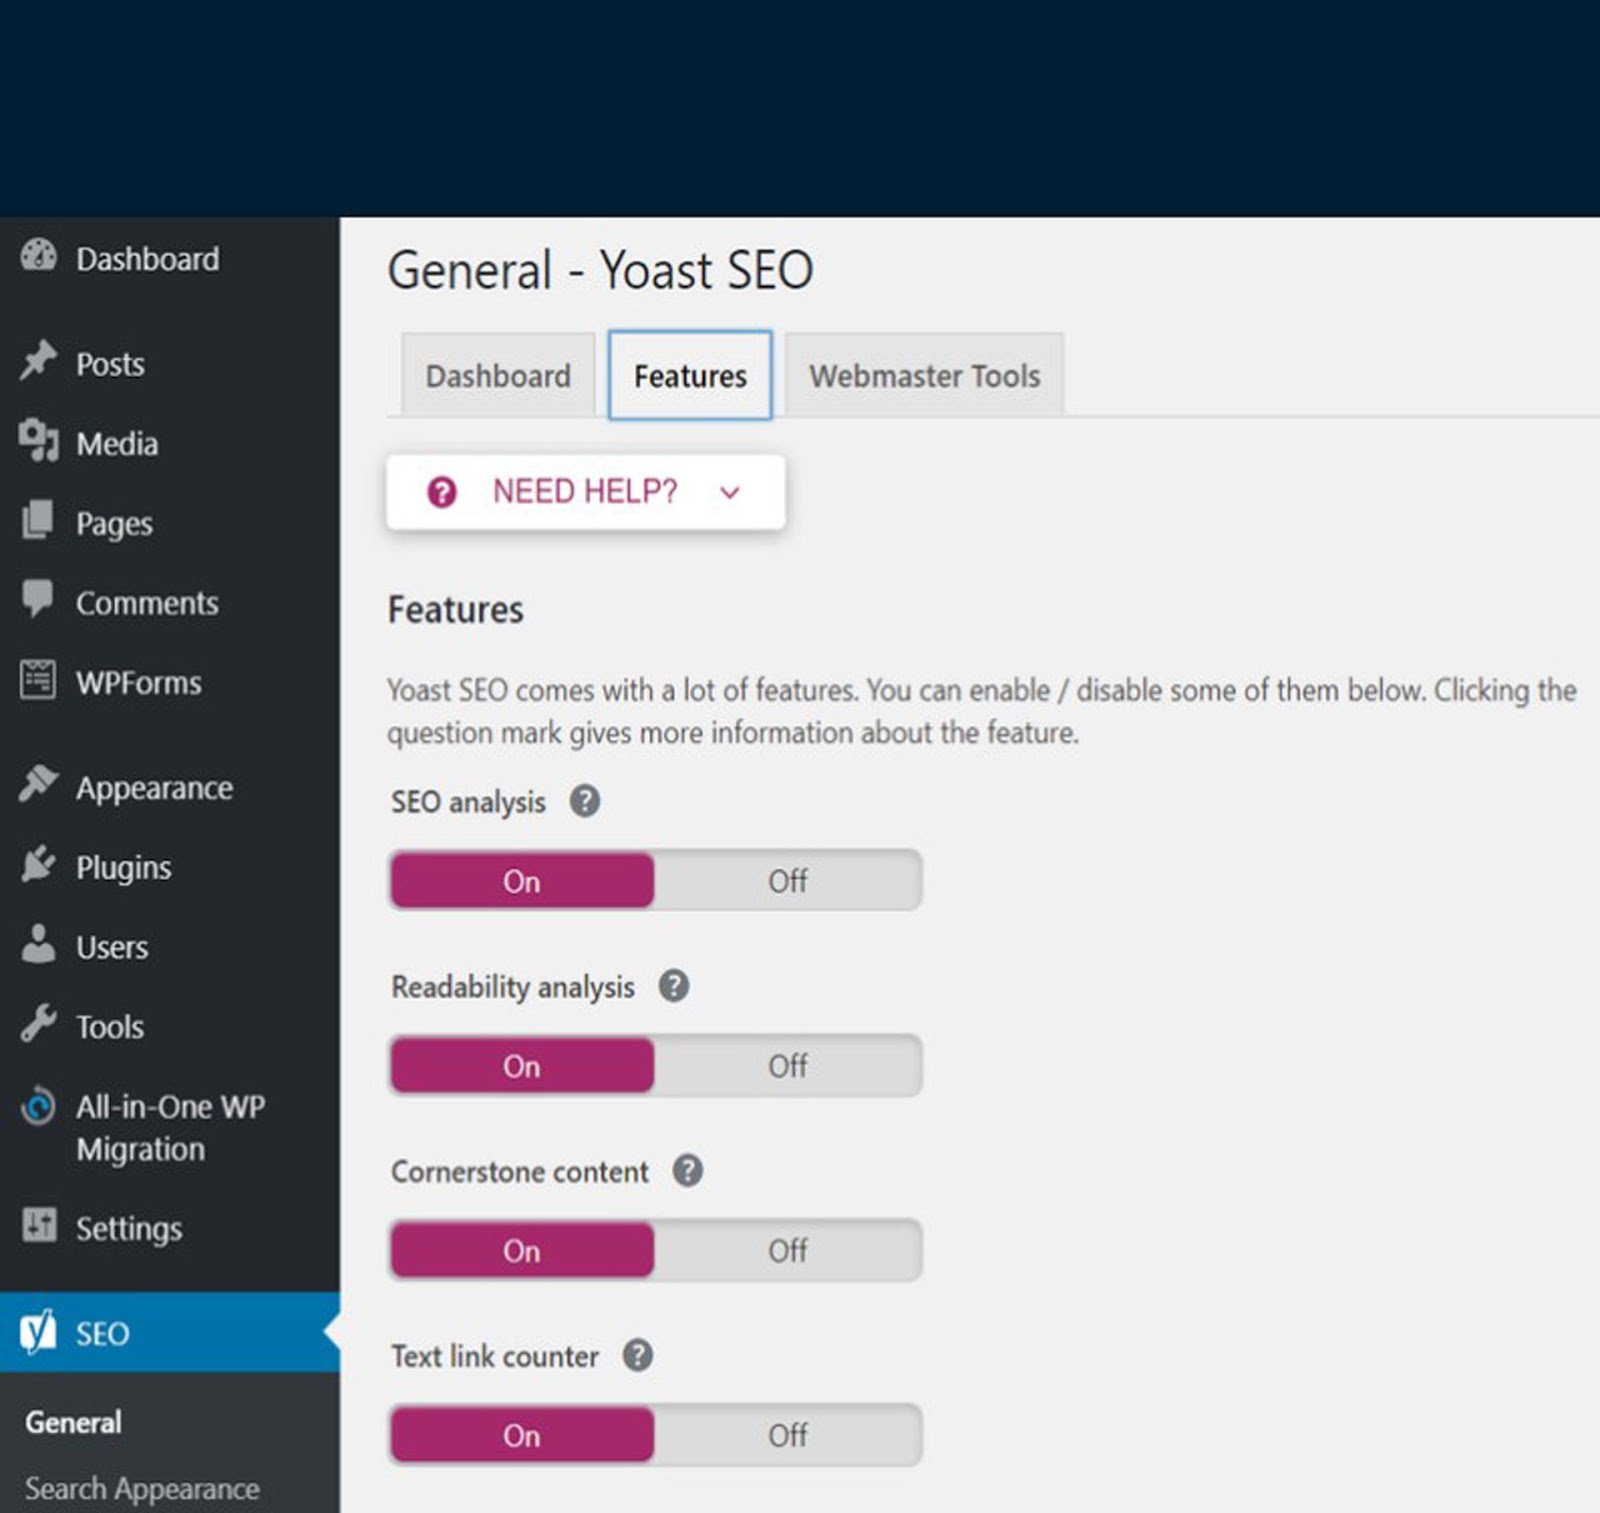This screenshot has height=1513, width=1600.
Task: Click the help icon beside Text link counter
Action: point(638,1356)
